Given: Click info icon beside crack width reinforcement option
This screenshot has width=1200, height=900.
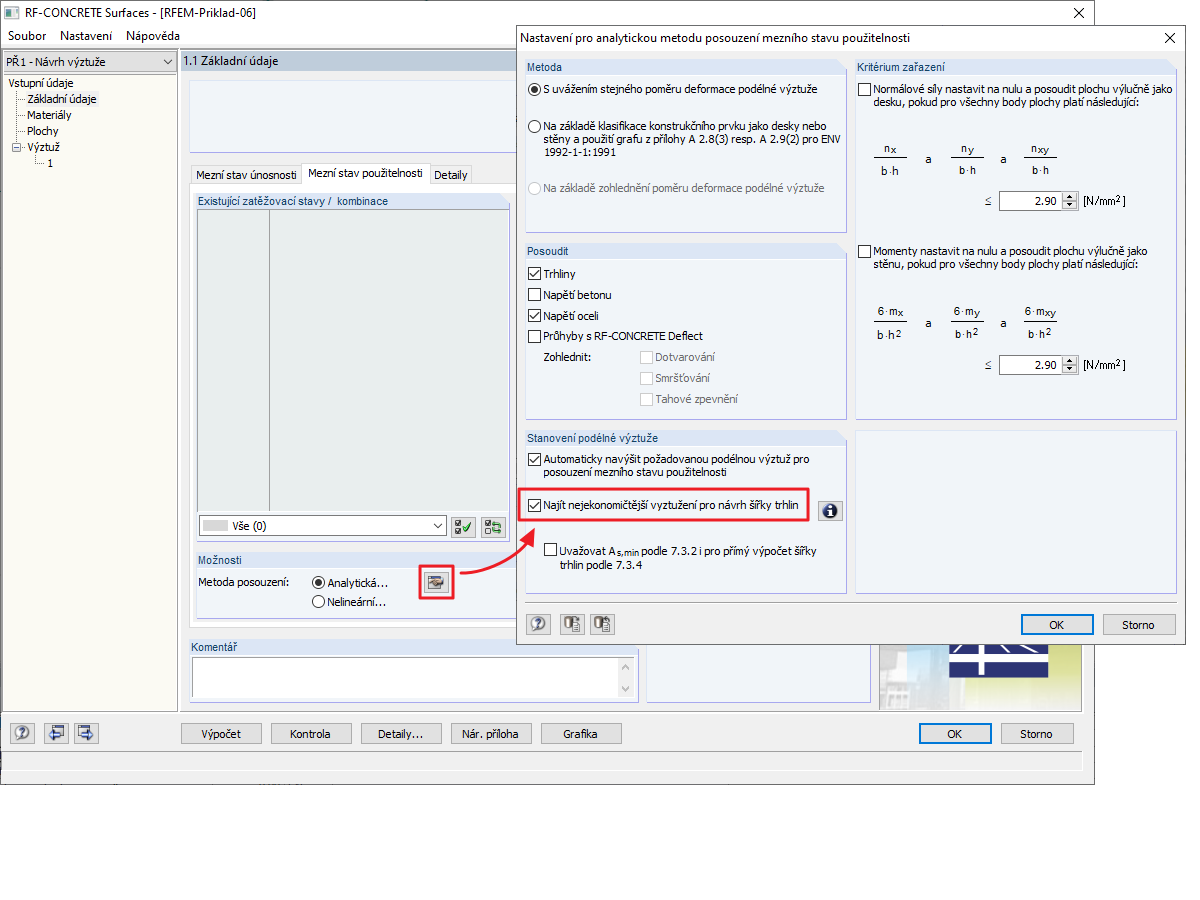Looking at the screenshot, I should (x=830, y=511).
